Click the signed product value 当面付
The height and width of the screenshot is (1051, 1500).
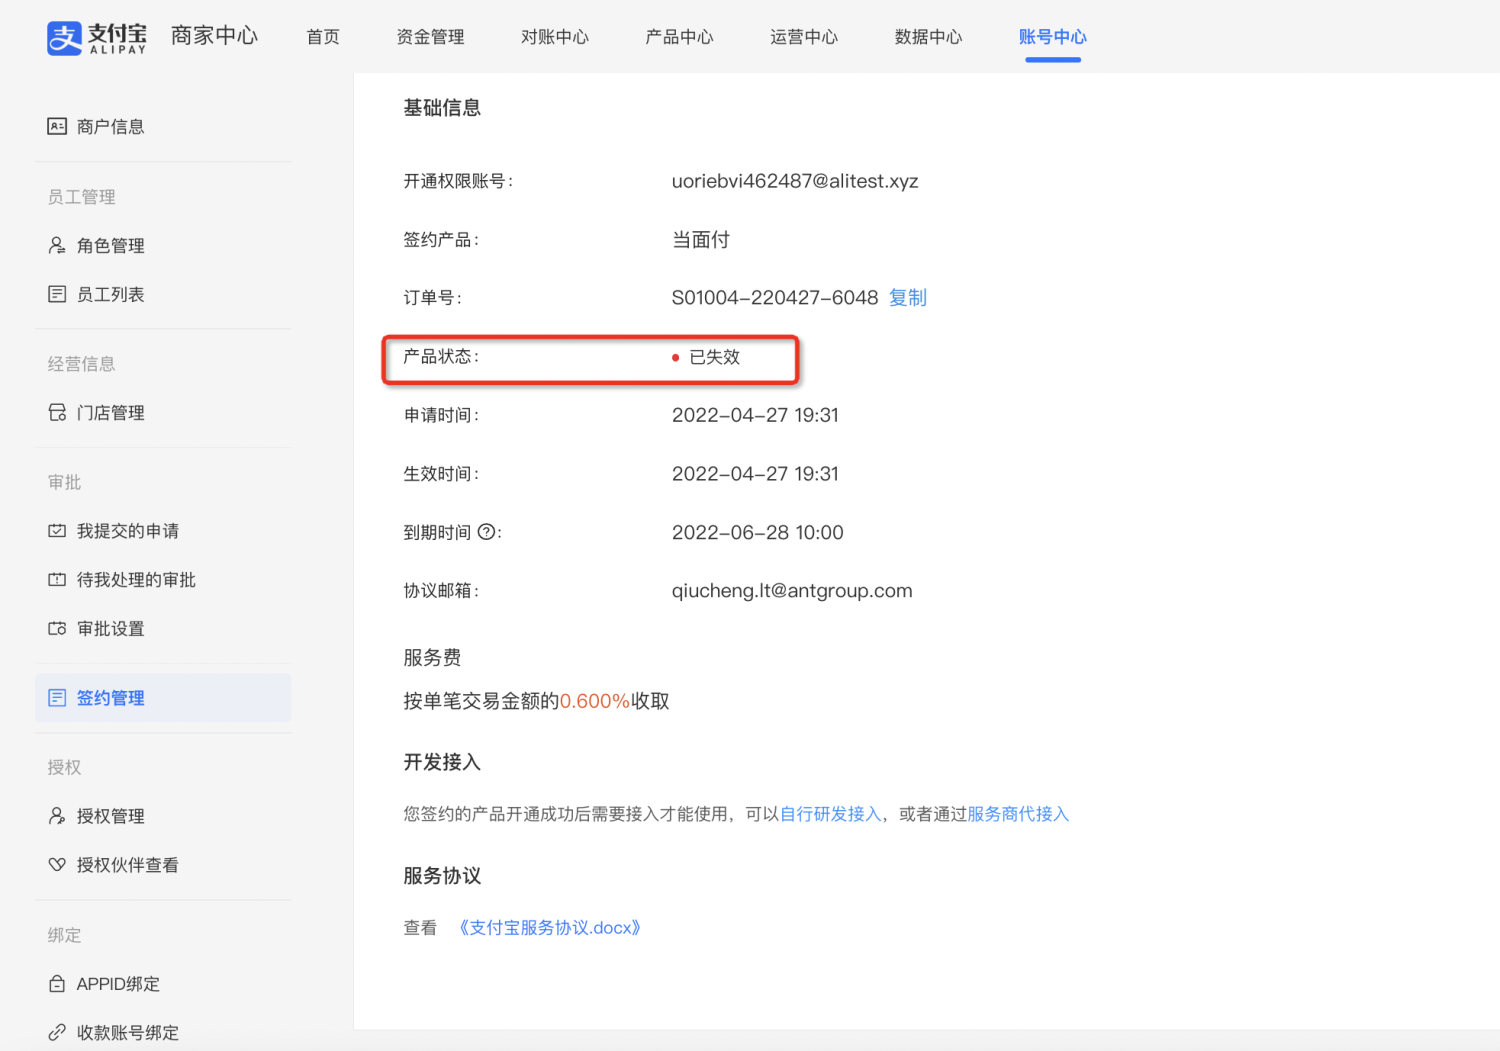coord(701,239)
